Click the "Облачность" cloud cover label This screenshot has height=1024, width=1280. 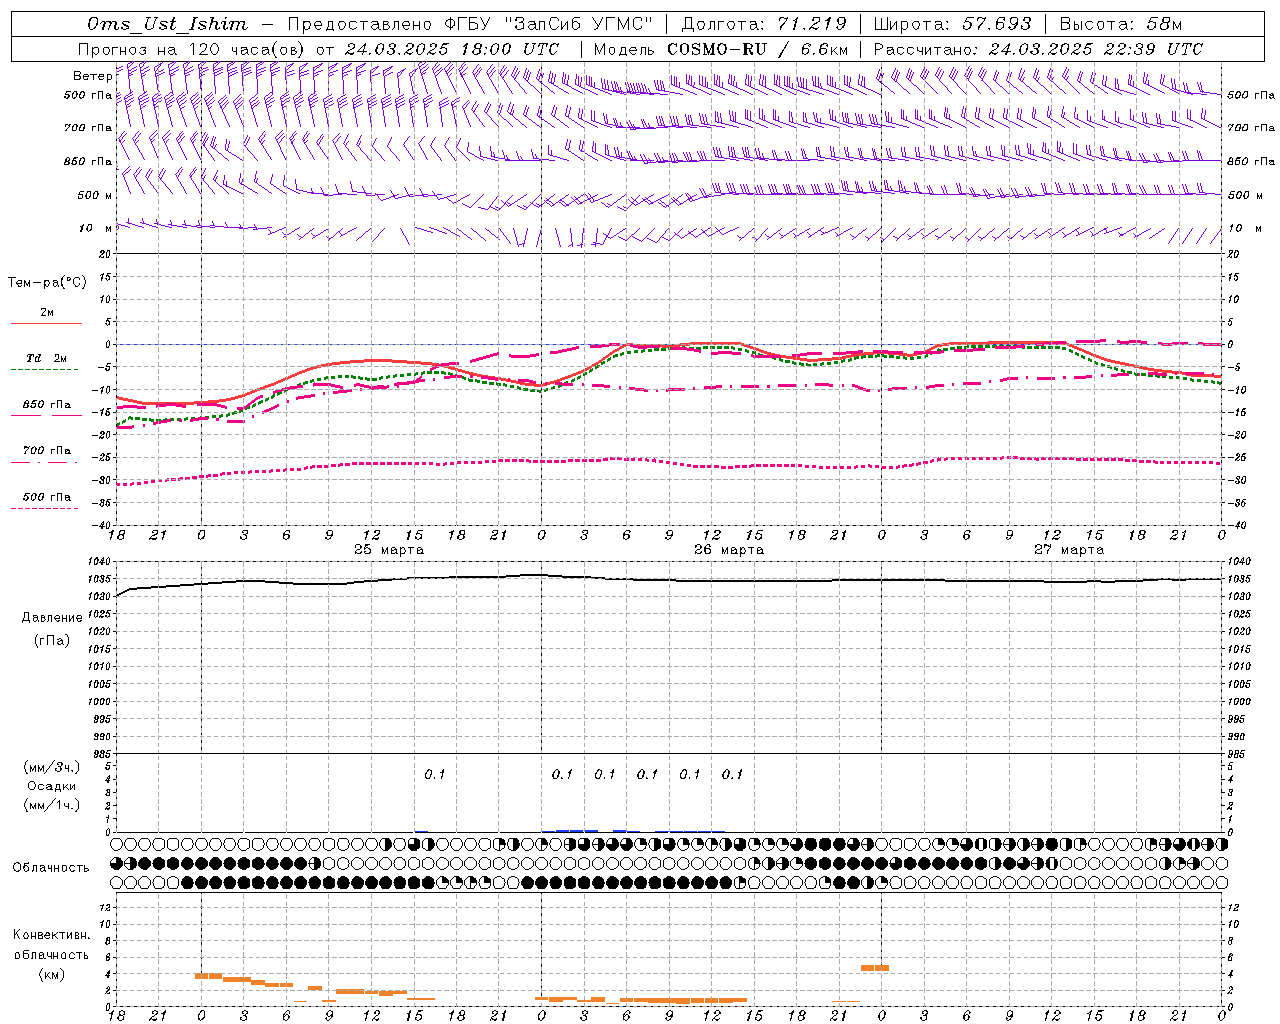51,867
